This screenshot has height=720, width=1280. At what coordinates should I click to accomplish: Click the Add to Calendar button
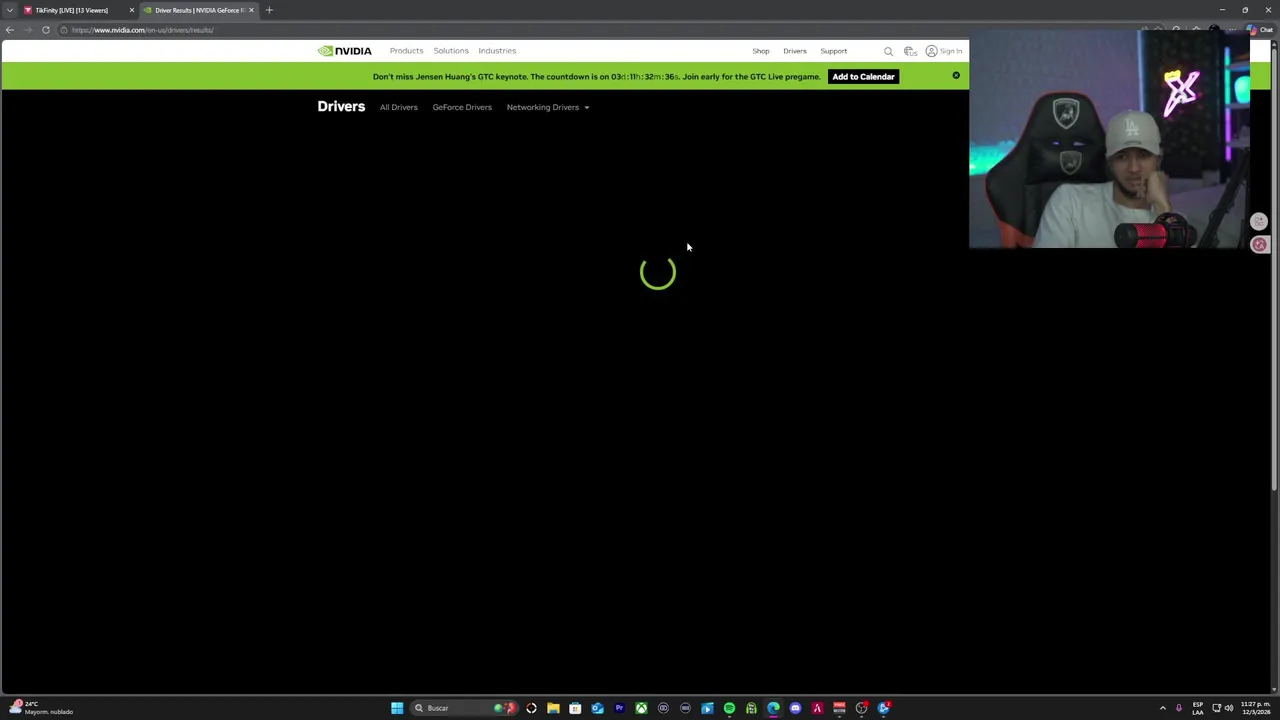coord(863,77)
